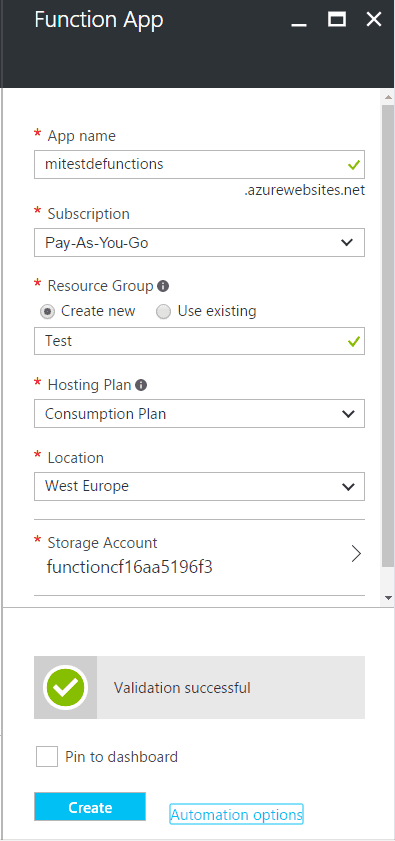Click the green checkmark in App name field
The image size is (395, 841).
point(353,165)
